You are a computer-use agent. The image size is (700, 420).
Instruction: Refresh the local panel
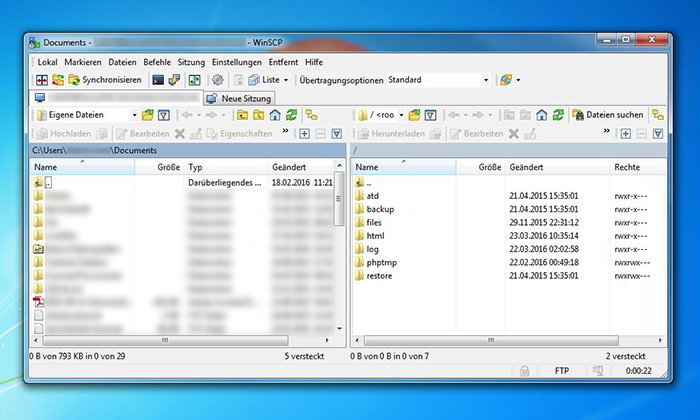[x=292, y=115]
